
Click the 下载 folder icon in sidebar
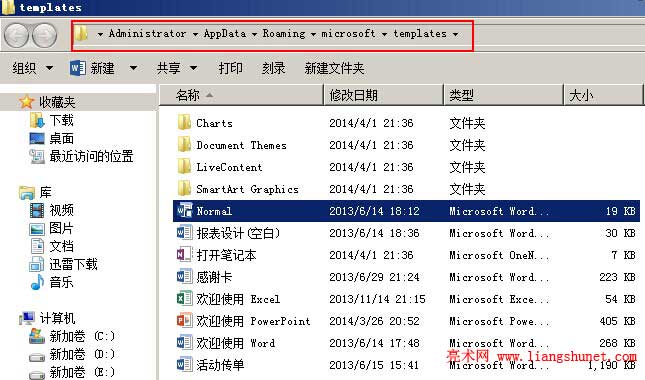click(x=37, y=120)
